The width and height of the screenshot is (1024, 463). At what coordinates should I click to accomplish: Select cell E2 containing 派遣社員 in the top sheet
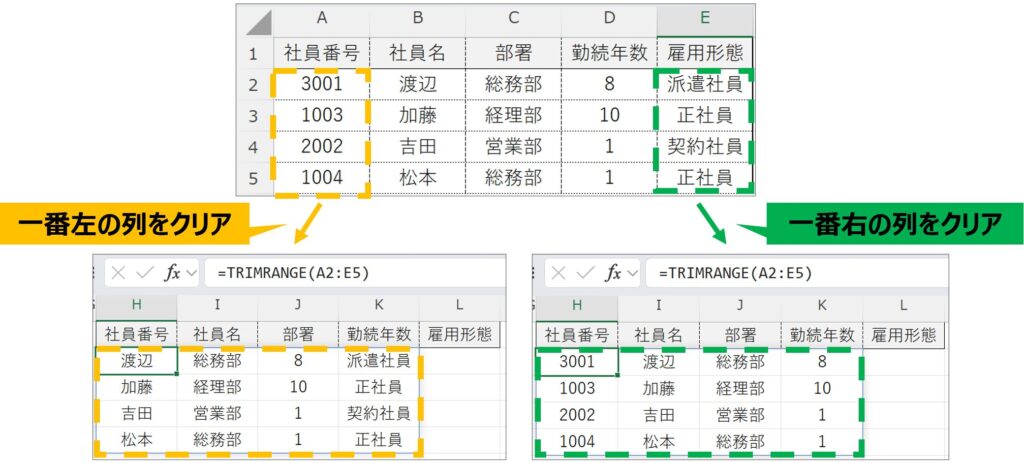(x=705, y=84)
